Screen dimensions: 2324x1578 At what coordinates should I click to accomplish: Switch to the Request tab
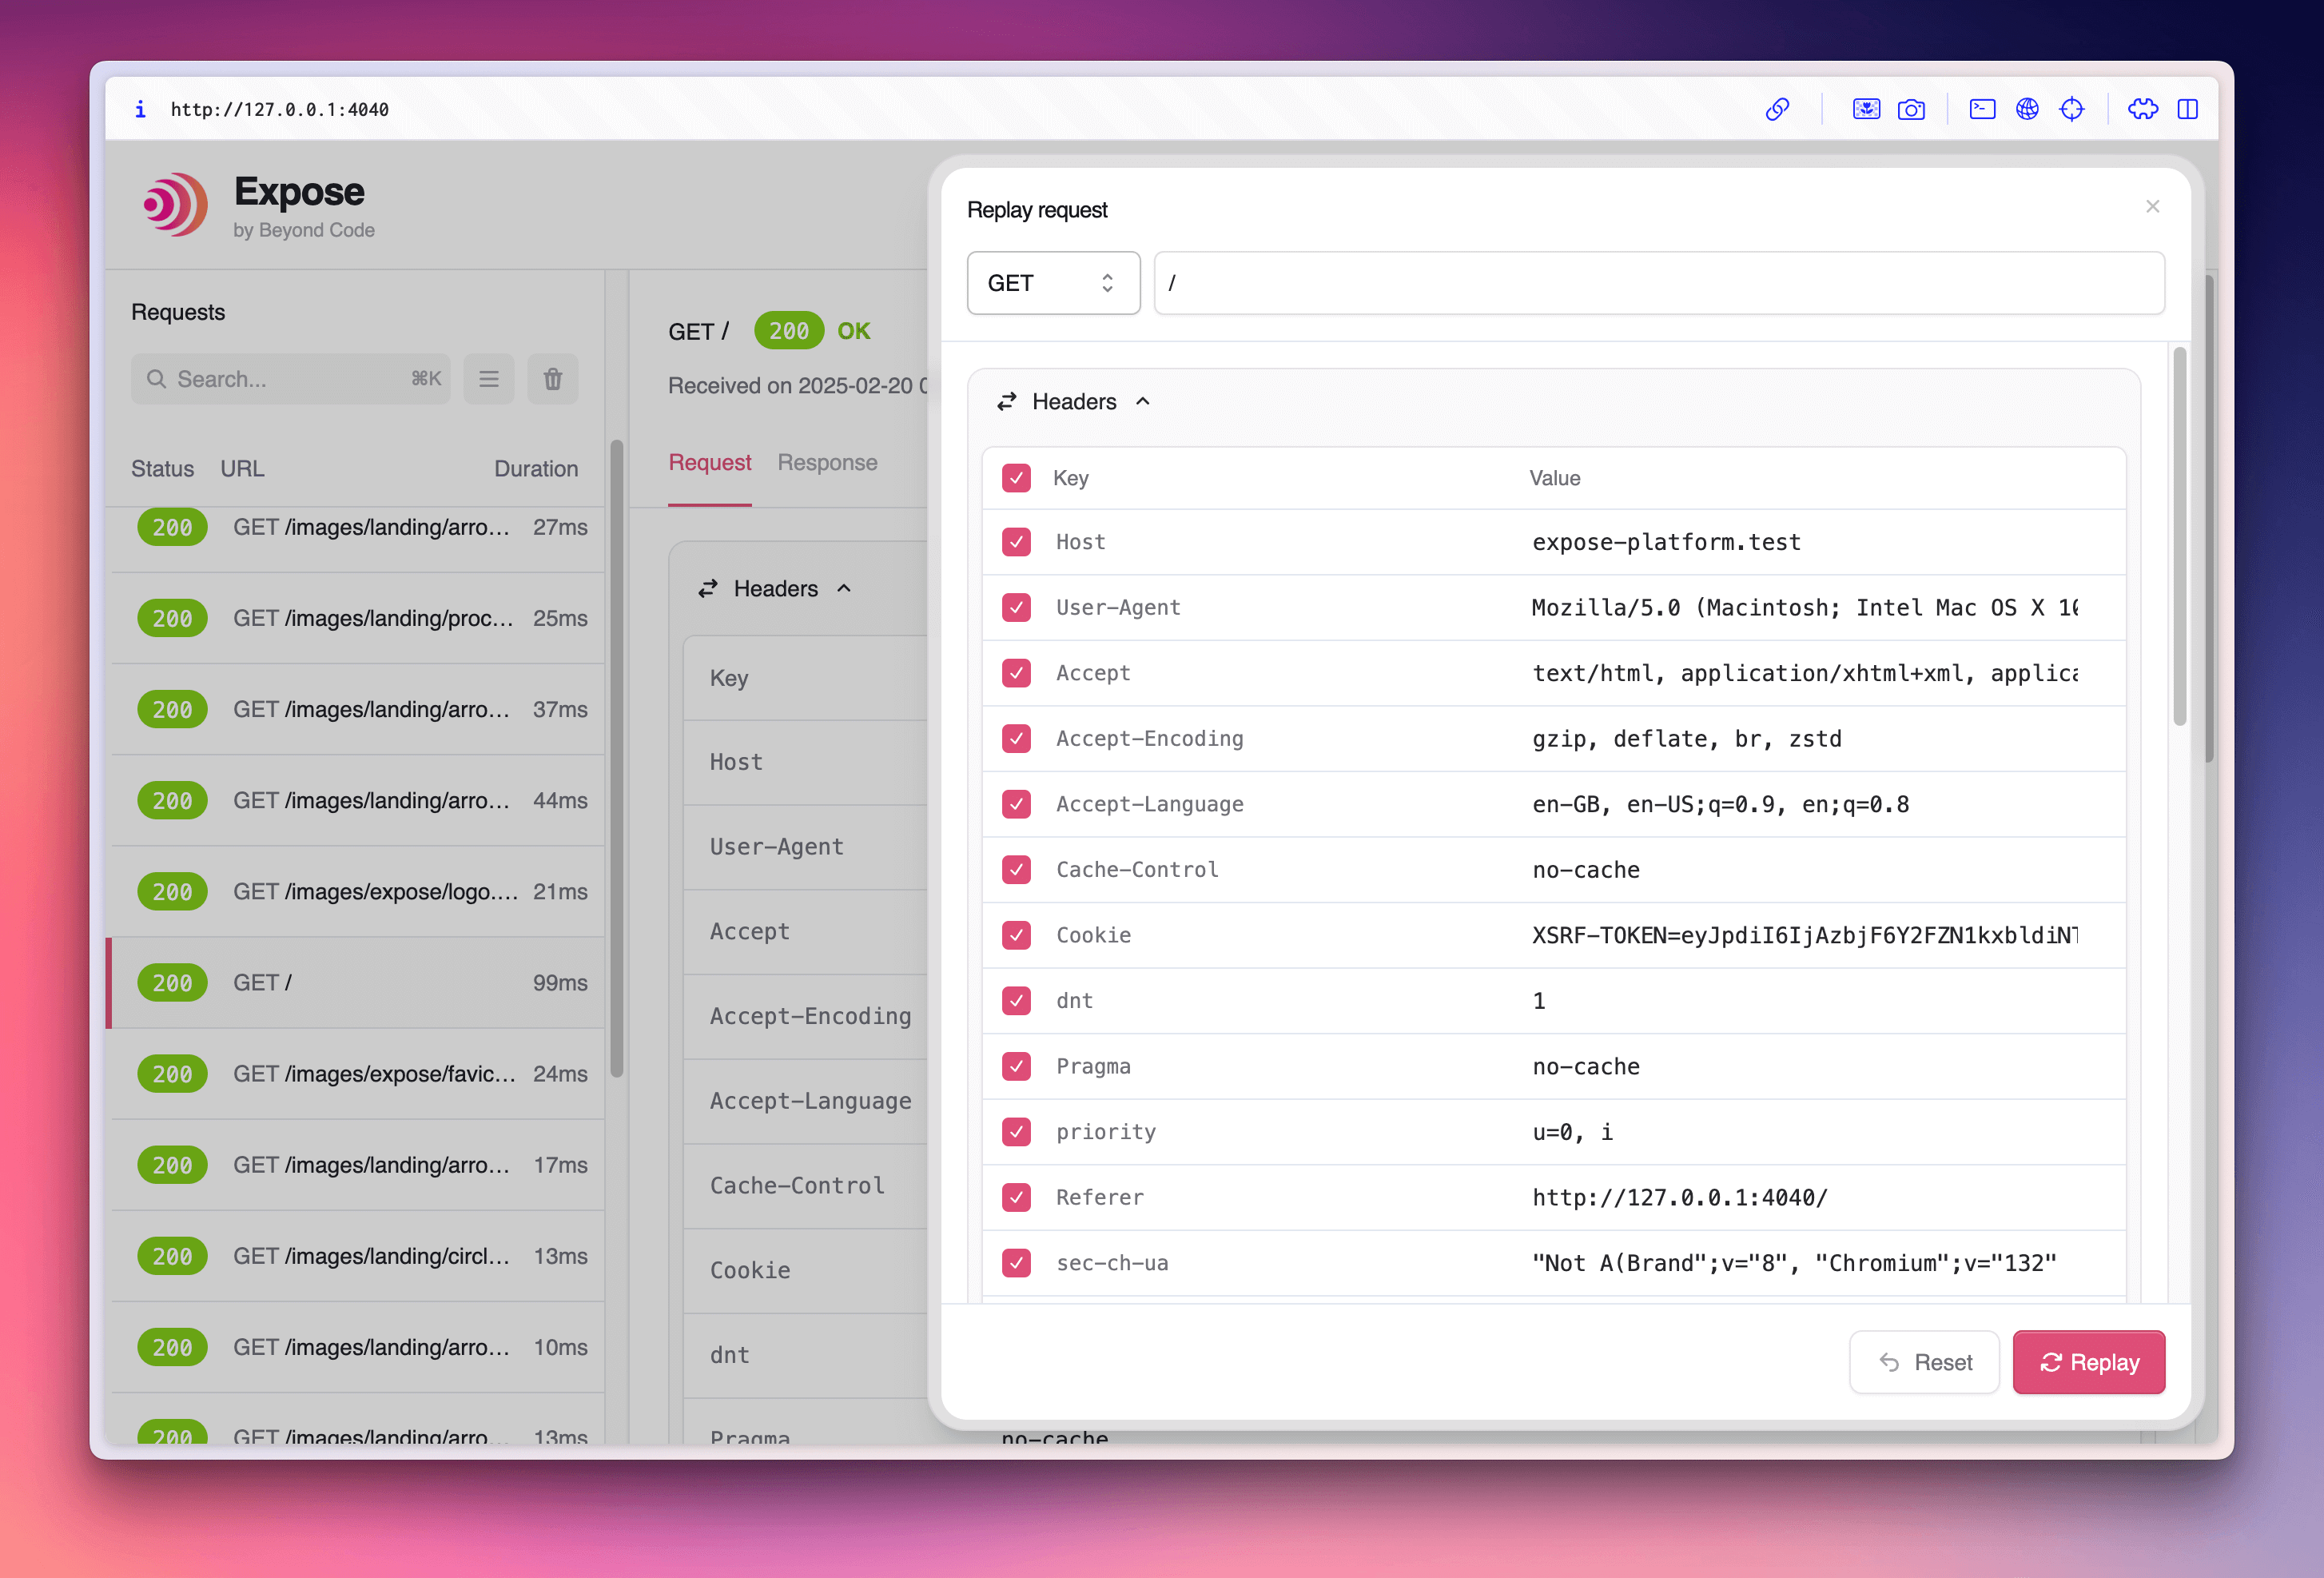pos(710,462)
